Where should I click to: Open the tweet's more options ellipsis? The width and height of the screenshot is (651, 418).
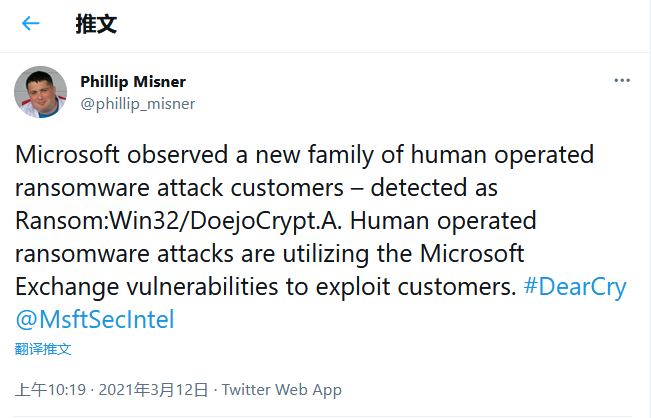[621, 80]
